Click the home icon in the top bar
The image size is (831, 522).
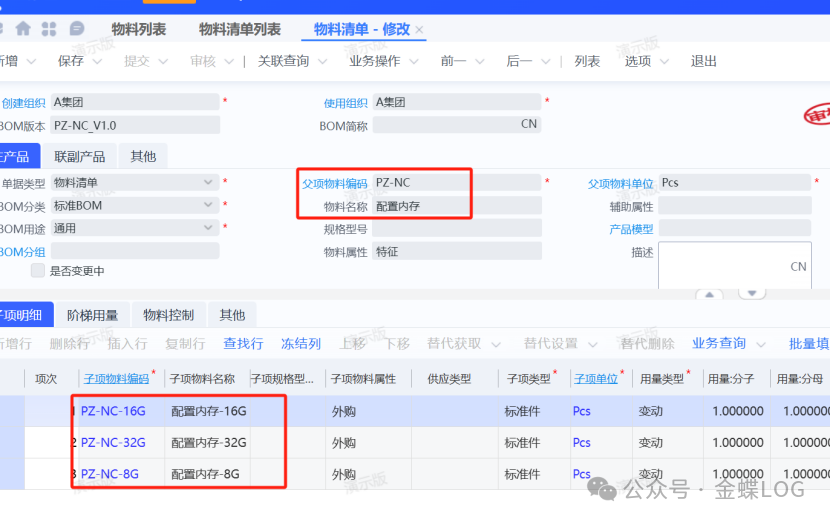22,29
